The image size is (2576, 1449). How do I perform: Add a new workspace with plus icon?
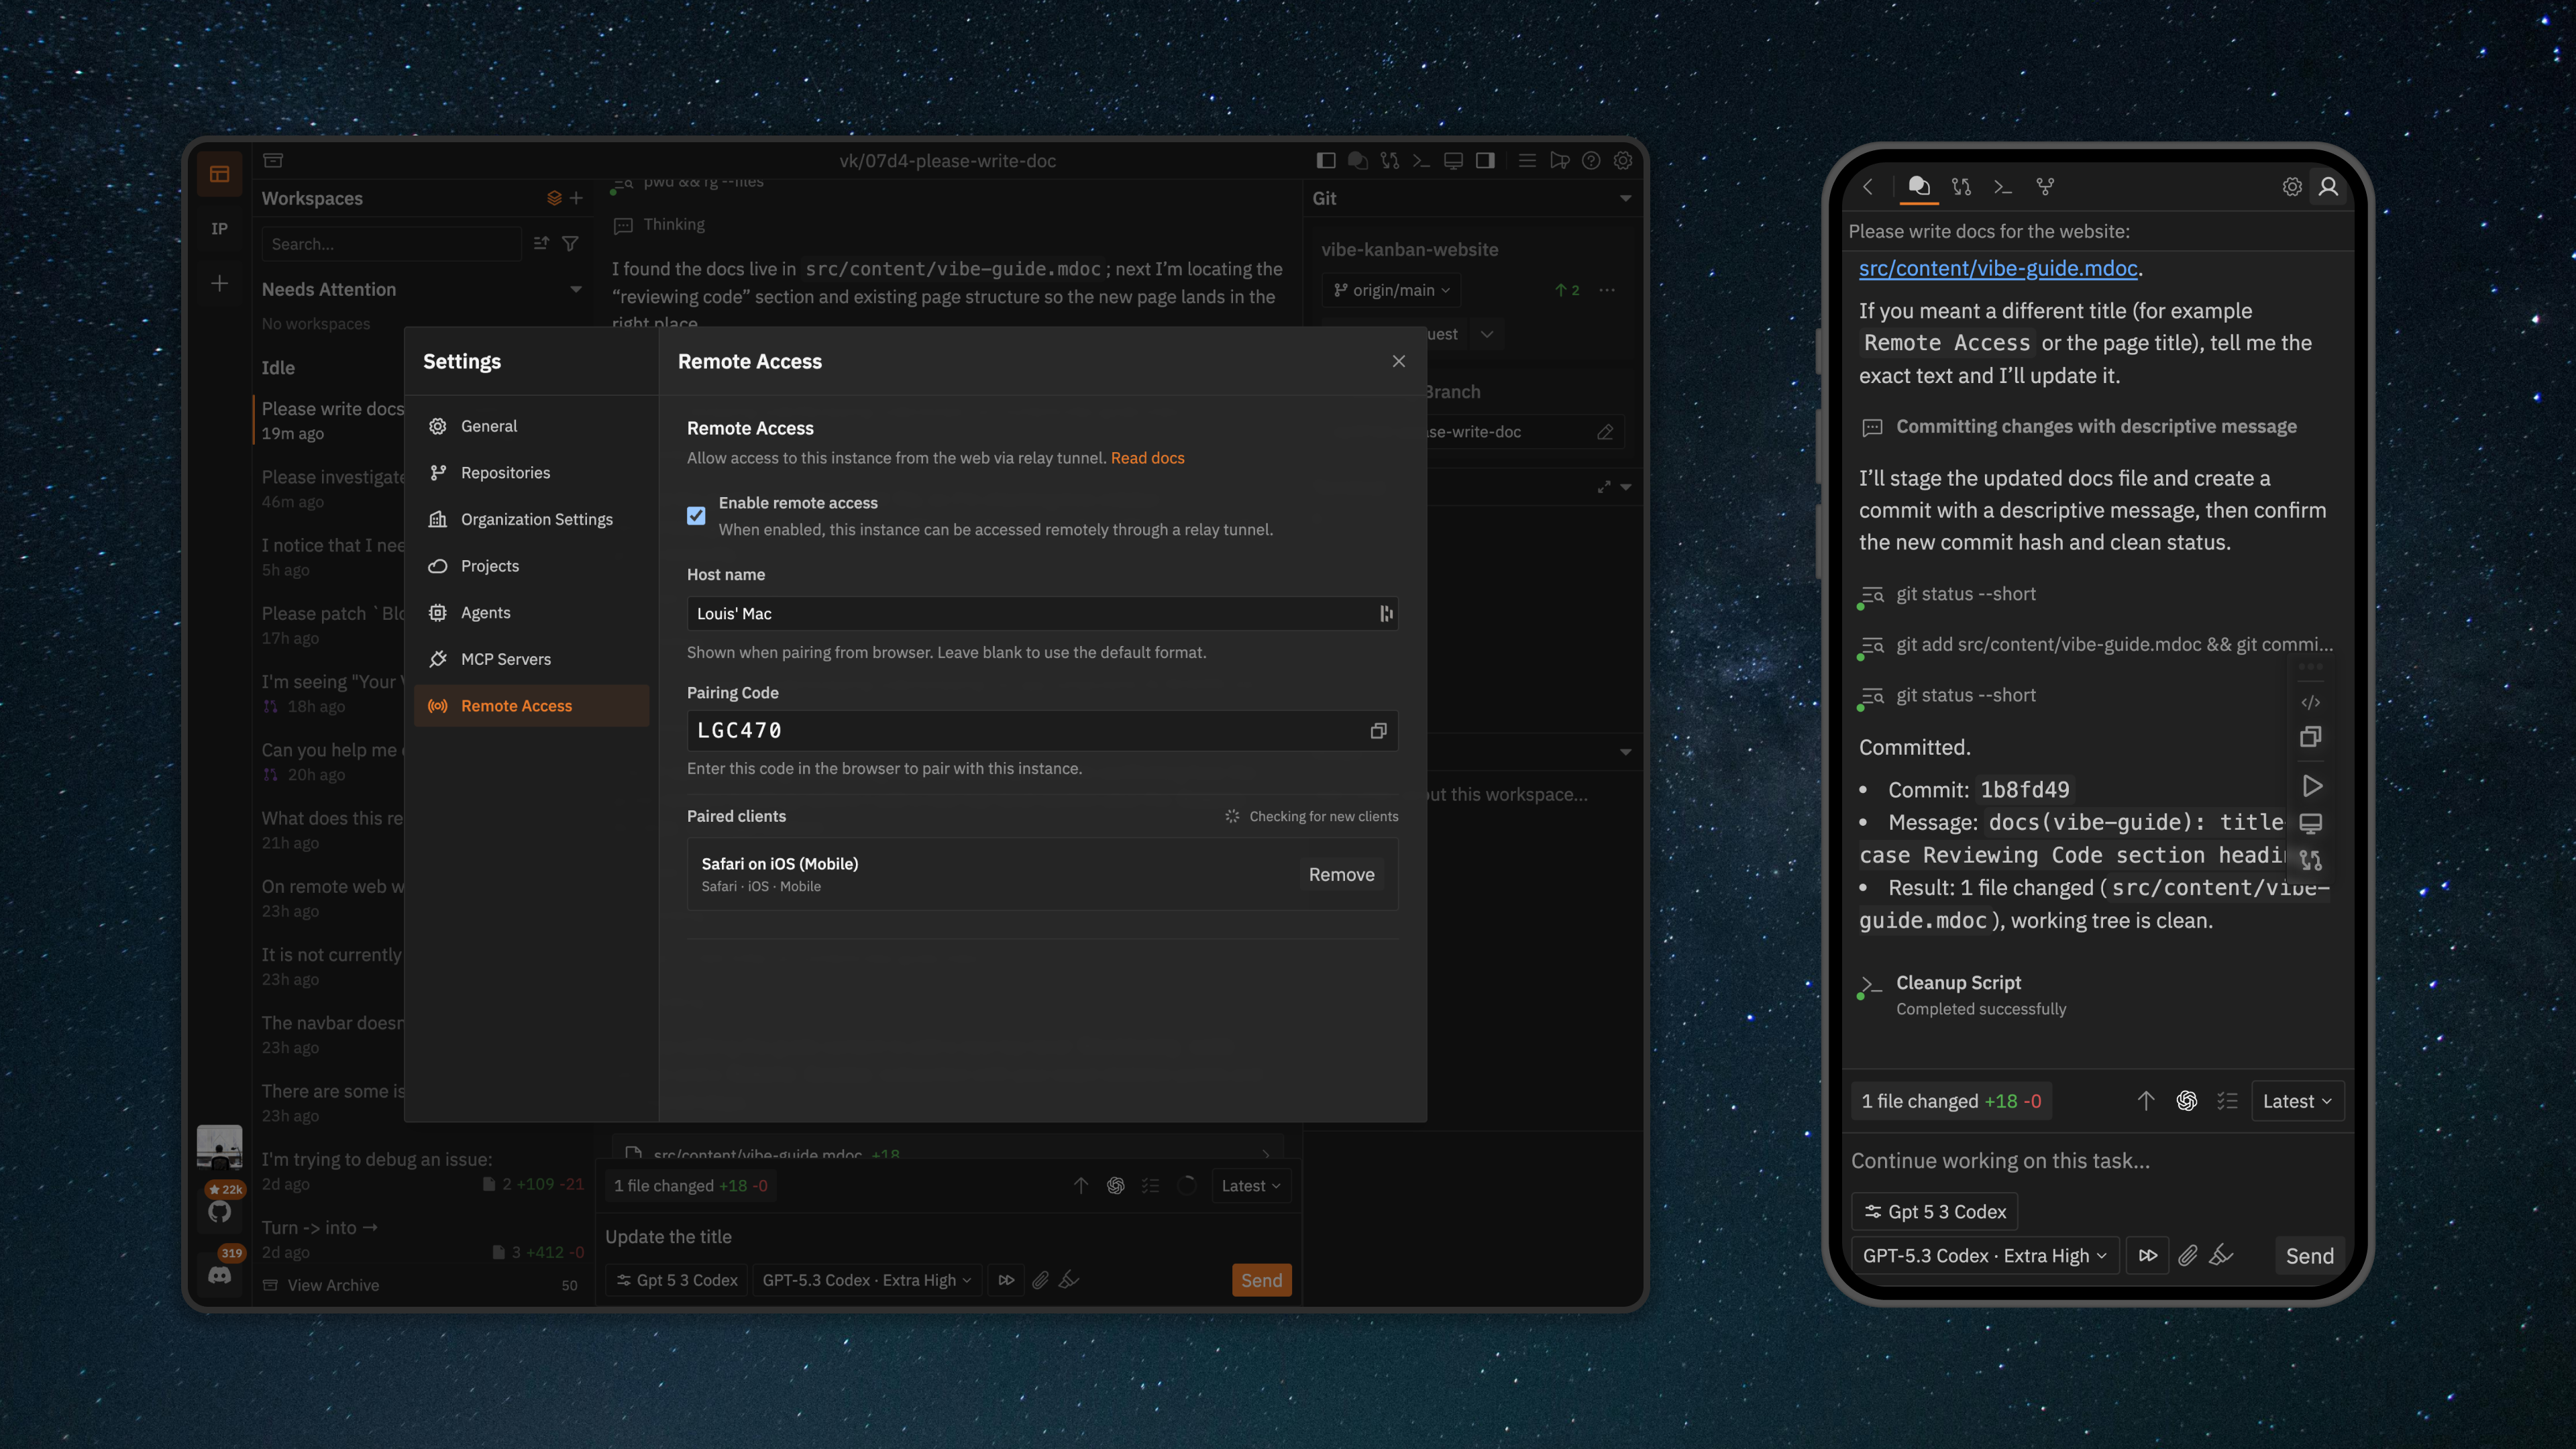coord(576,198)
